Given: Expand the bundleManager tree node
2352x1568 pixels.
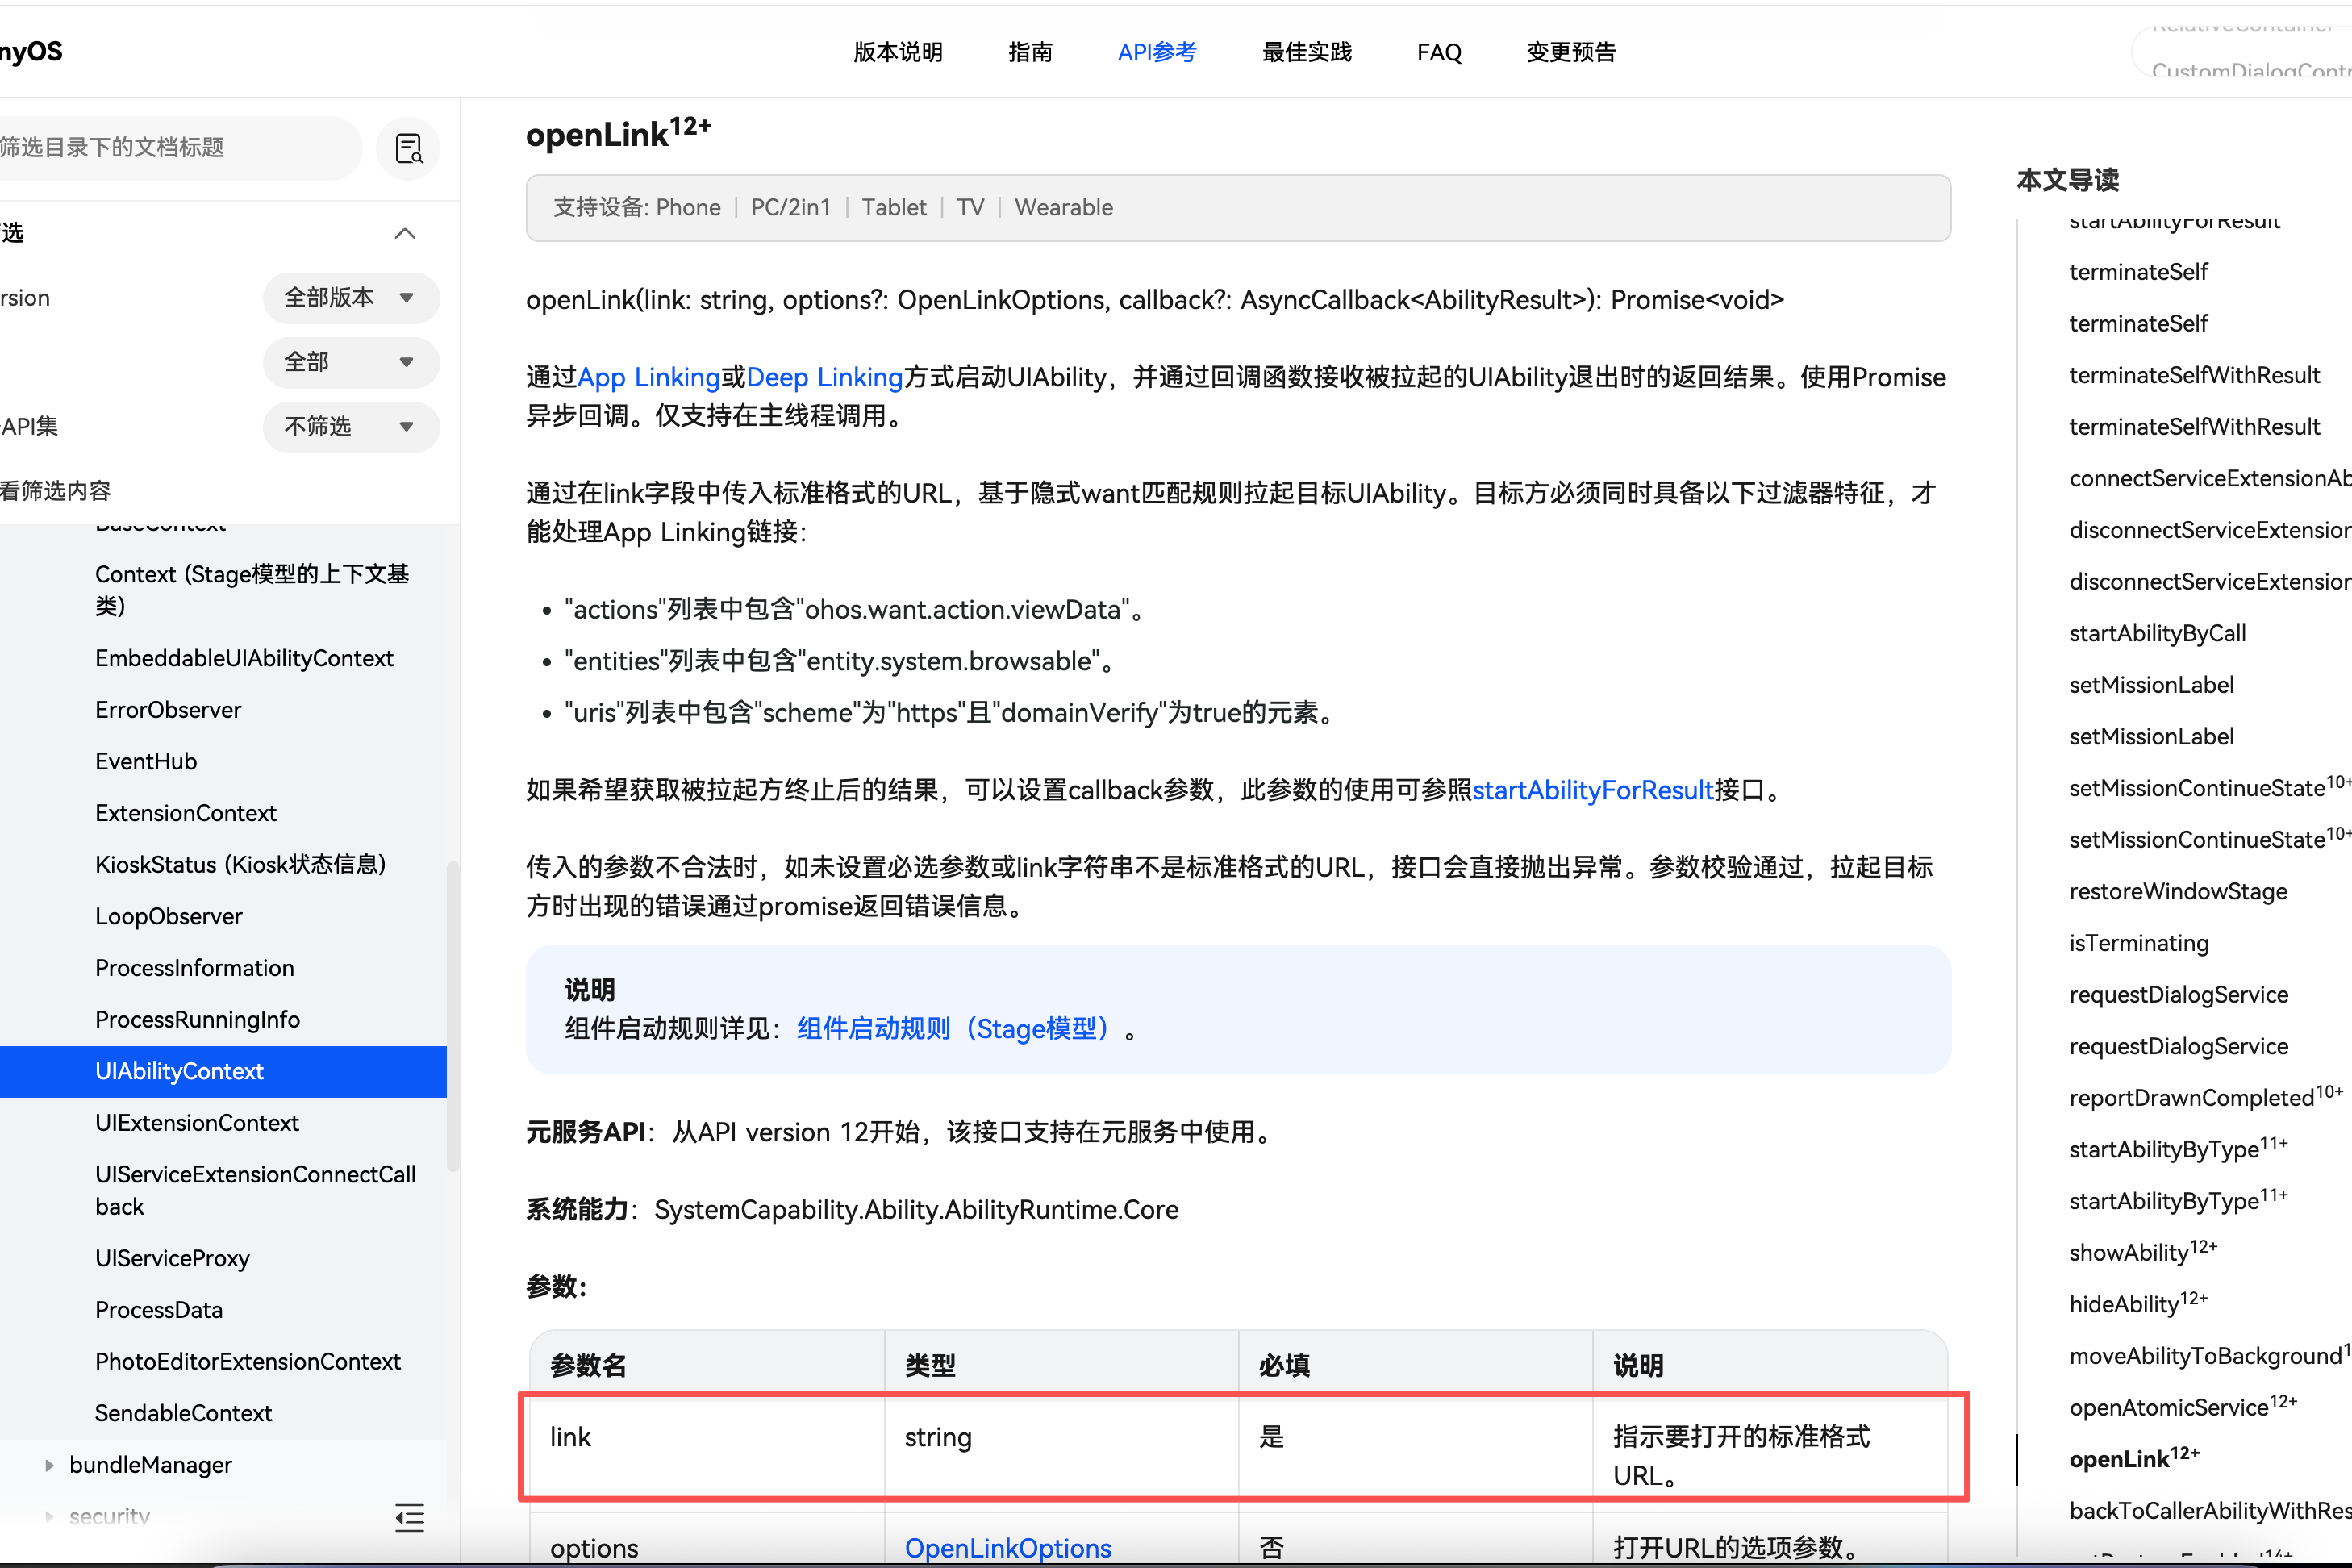Looking at the screenshot, I should click(x=51, y=1464).
